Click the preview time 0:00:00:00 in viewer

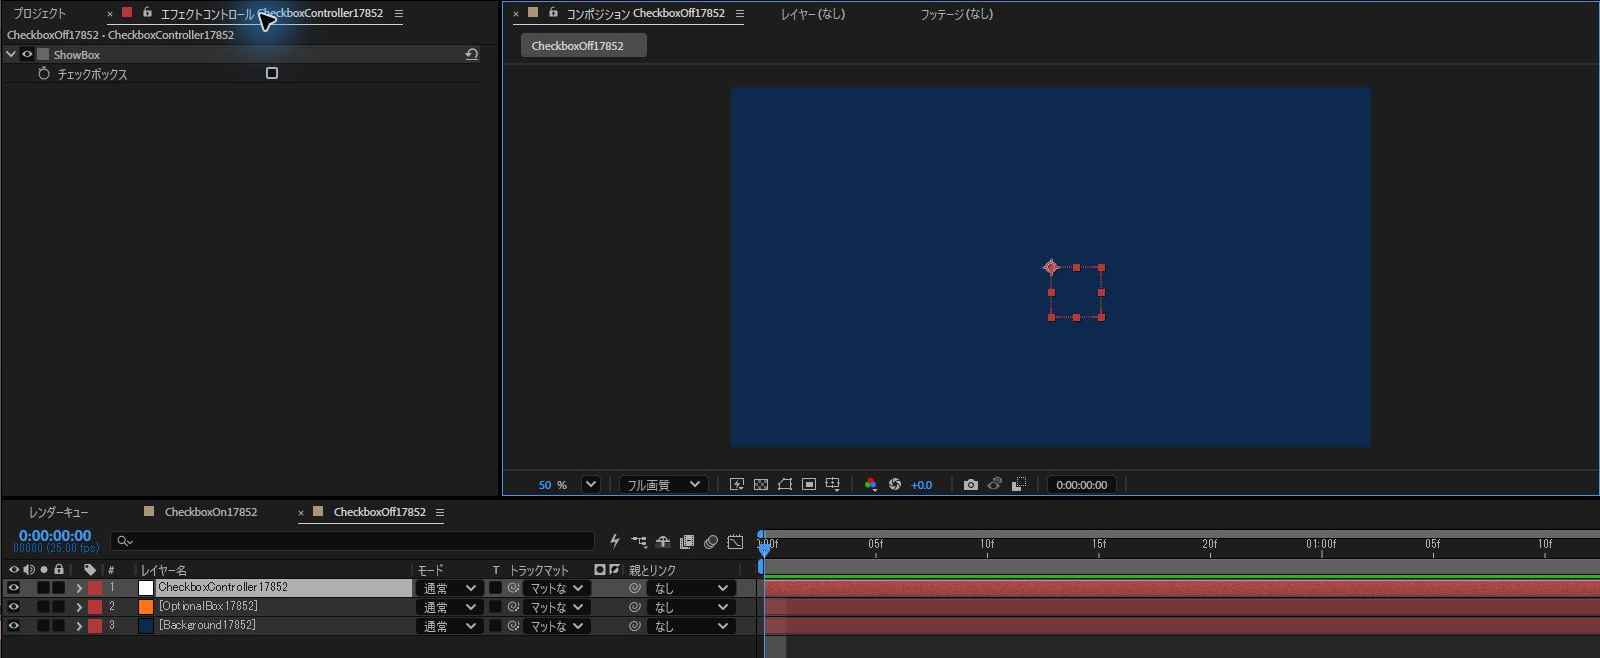(x=1082, y=485)
